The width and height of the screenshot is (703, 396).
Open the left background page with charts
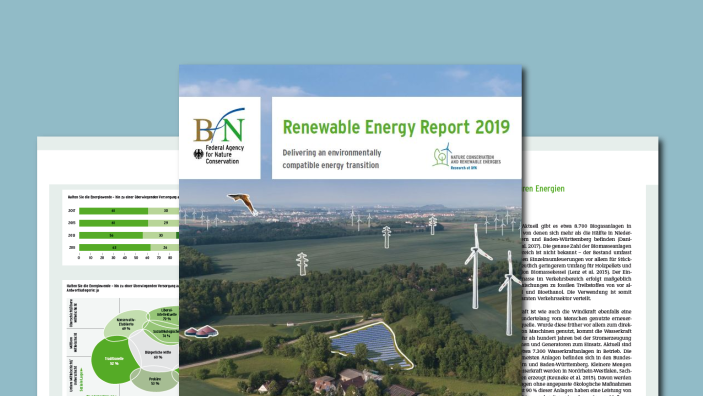tap(108, 266)
